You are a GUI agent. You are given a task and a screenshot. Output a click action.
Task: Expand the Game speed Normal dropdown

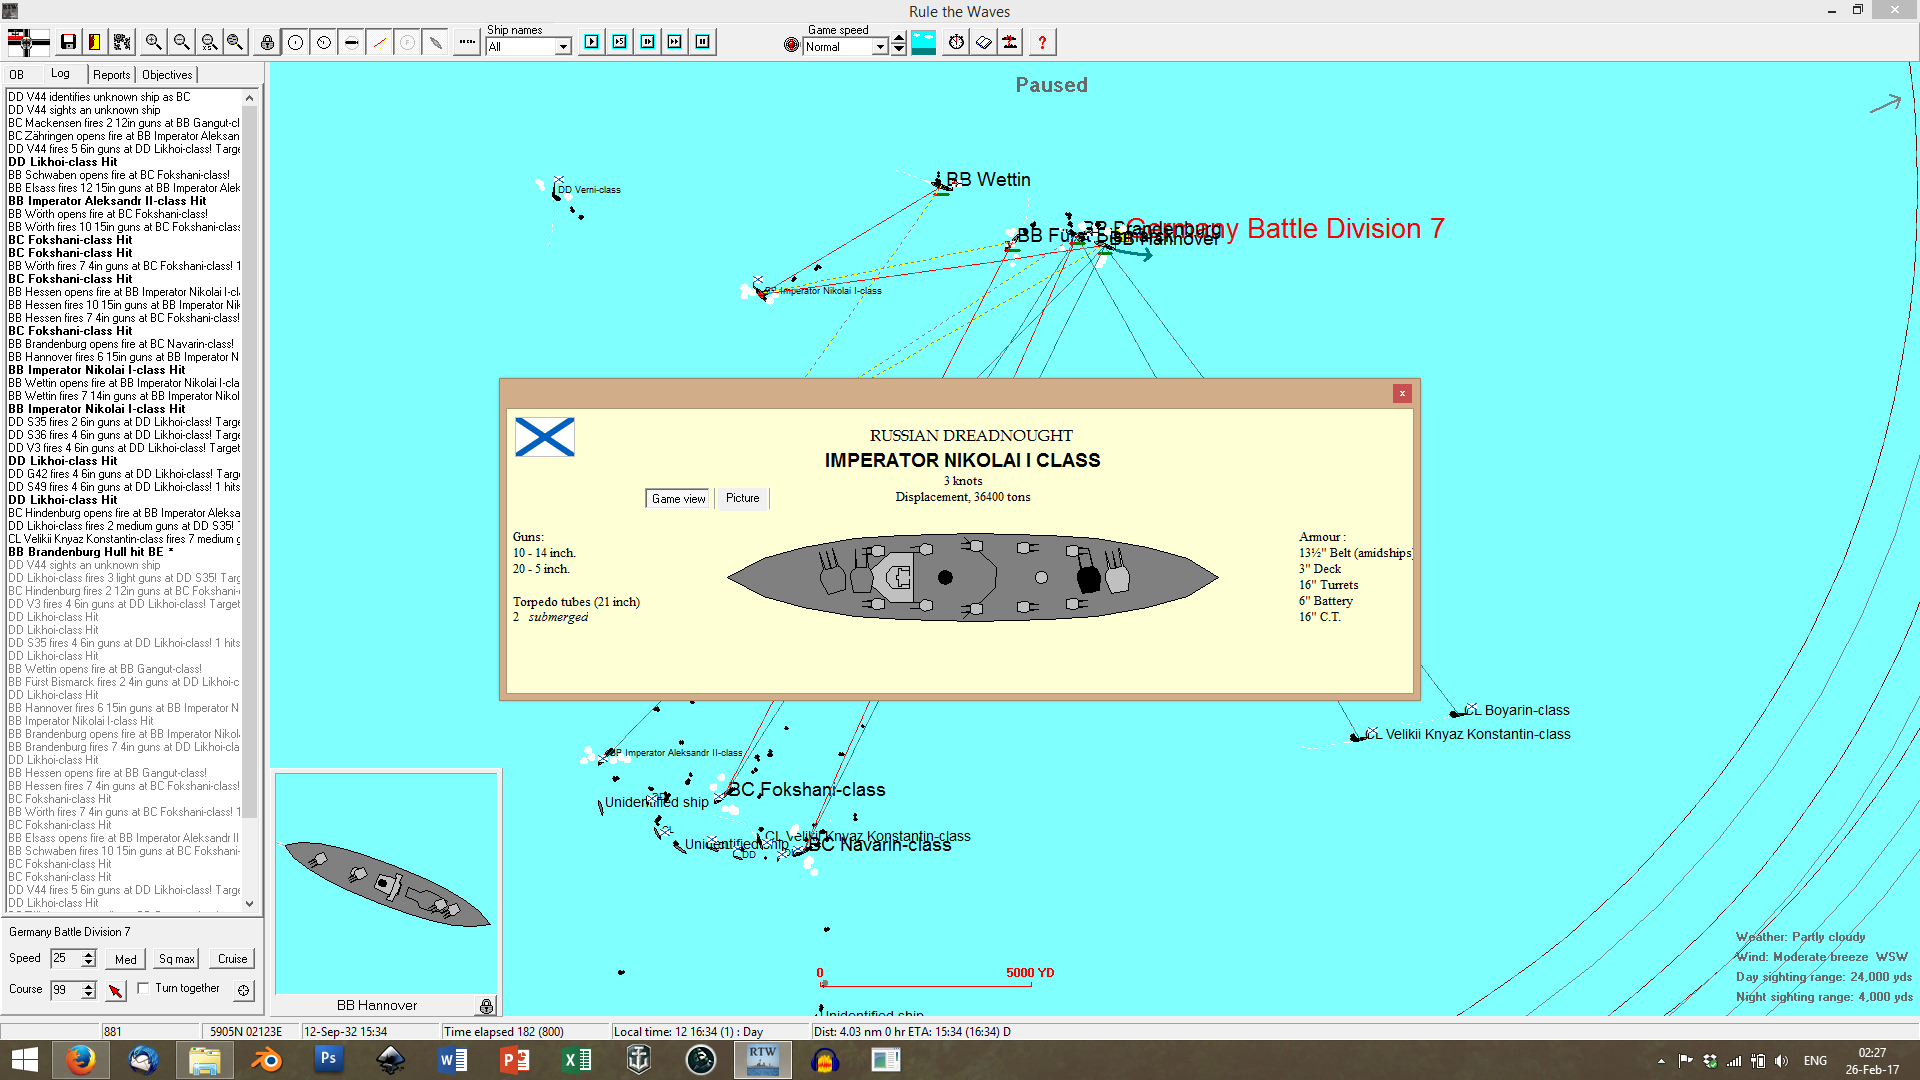click(x=880, y=47)
